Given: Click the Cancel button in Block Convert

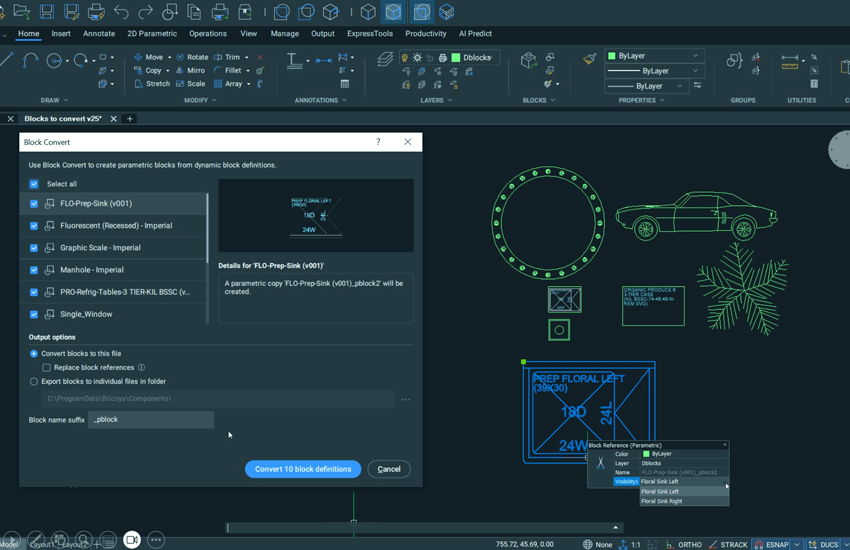Looking at the screenshot, I should point(389,469).
